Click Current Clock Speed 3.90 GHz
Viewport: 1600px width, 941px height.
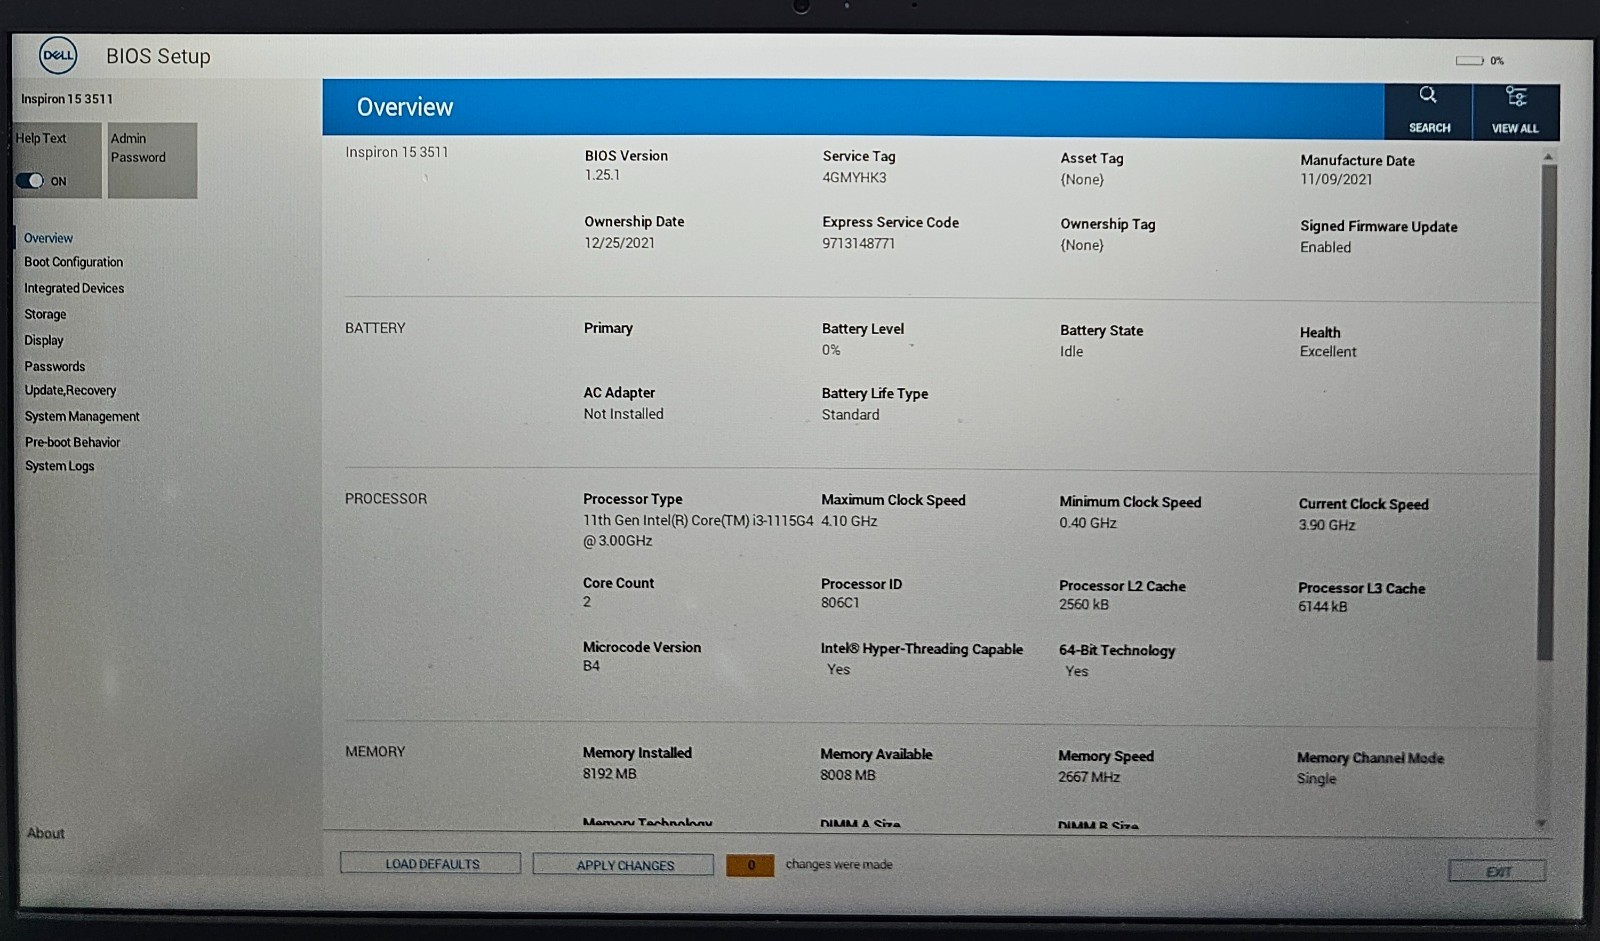tap(1327, 525)
